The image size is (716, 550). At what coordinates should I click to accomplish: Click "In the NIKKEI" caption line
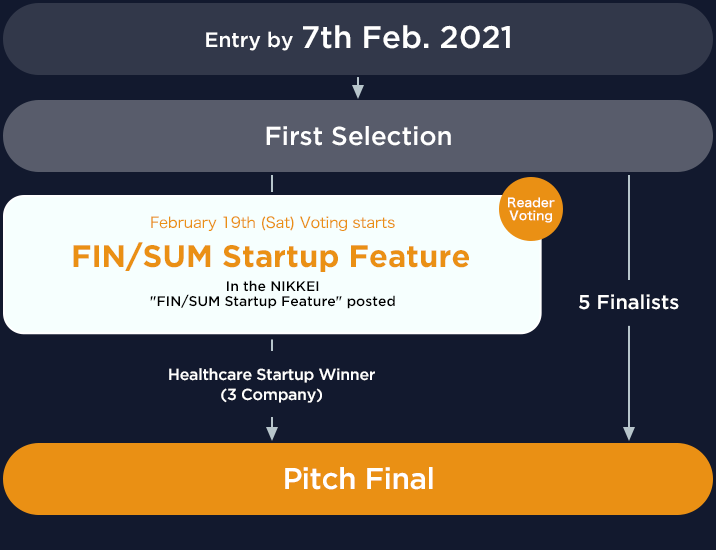(x=273, y=286)
